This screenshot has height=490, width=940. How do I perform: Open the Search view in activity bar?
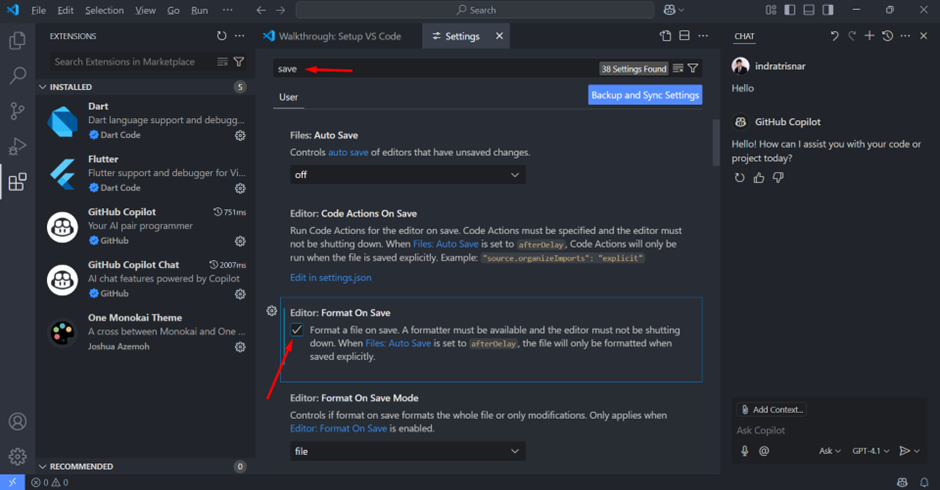point(17,76)
